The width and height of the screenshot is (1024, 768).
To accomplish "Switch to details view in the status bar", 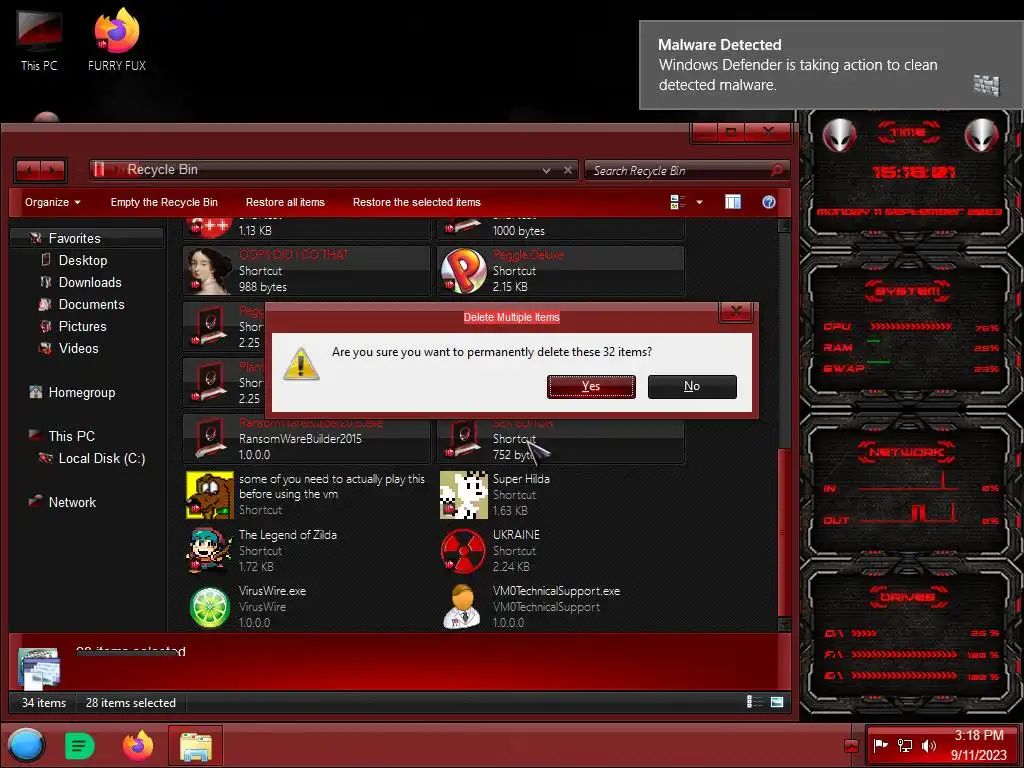I will 754,702.
